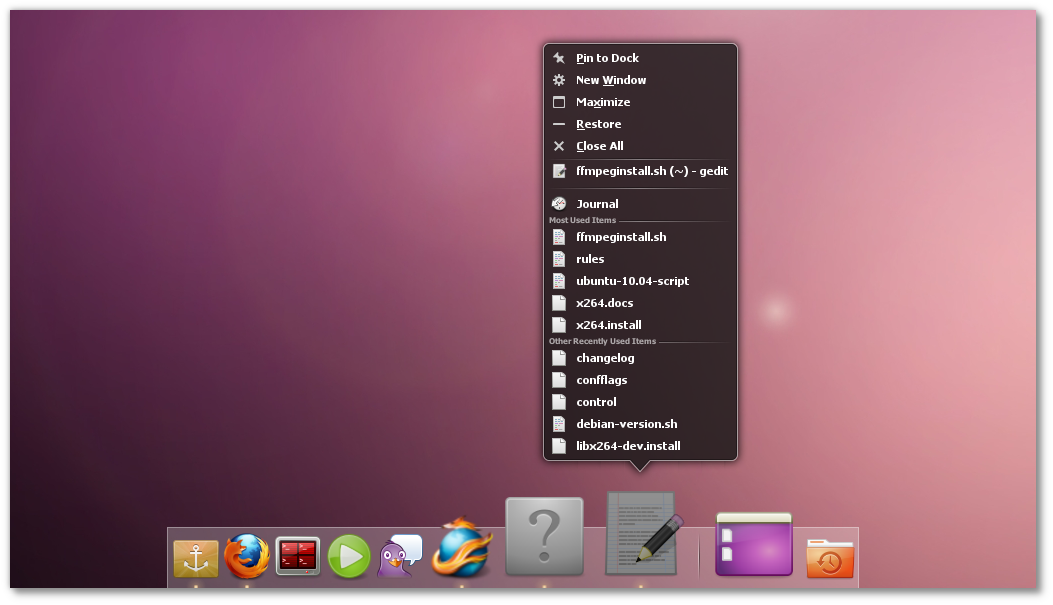The height and width of the screenshot is (605, 1053).
Task: Open debian-version.sh under Recently Used Items
Action: (626, 423)
